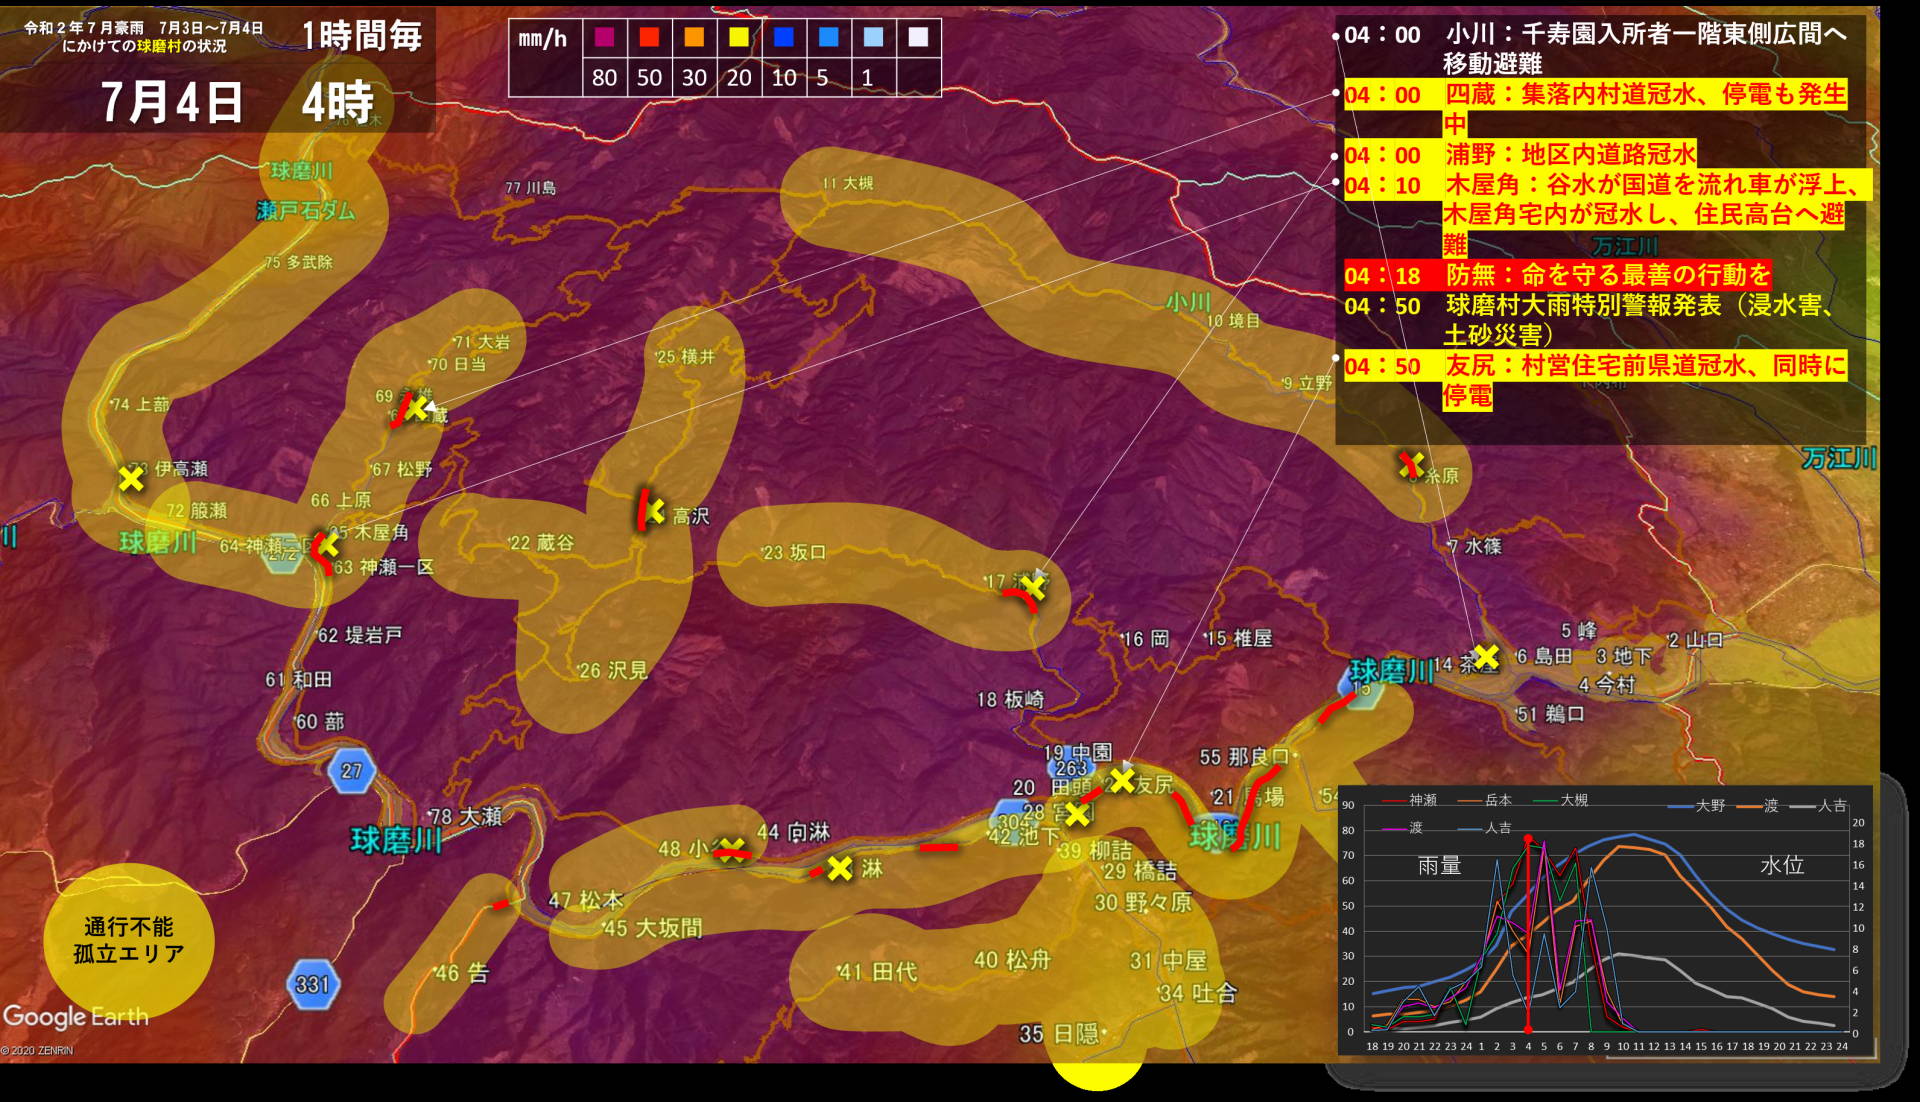Click the 20 mm/h yellow legend swatch
Image resolution: width=1920 pixels, height=1102 pixels.
739,37
